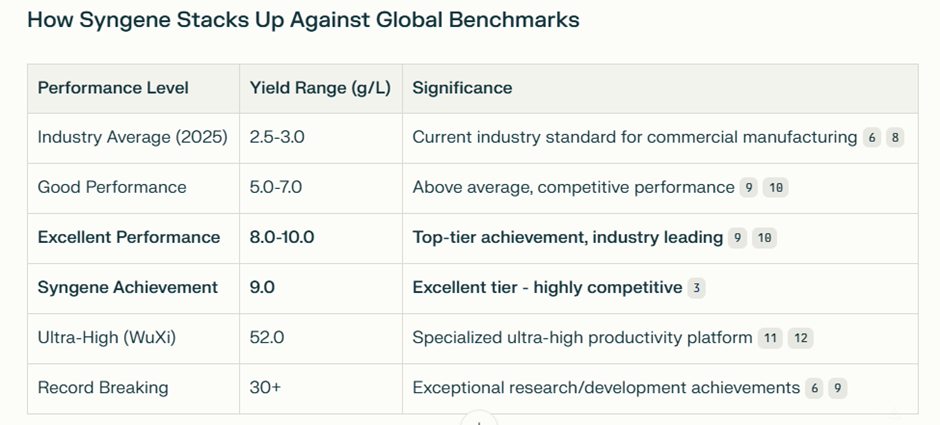Click citation 9 in Record Breaking row

tap(838, 388)
